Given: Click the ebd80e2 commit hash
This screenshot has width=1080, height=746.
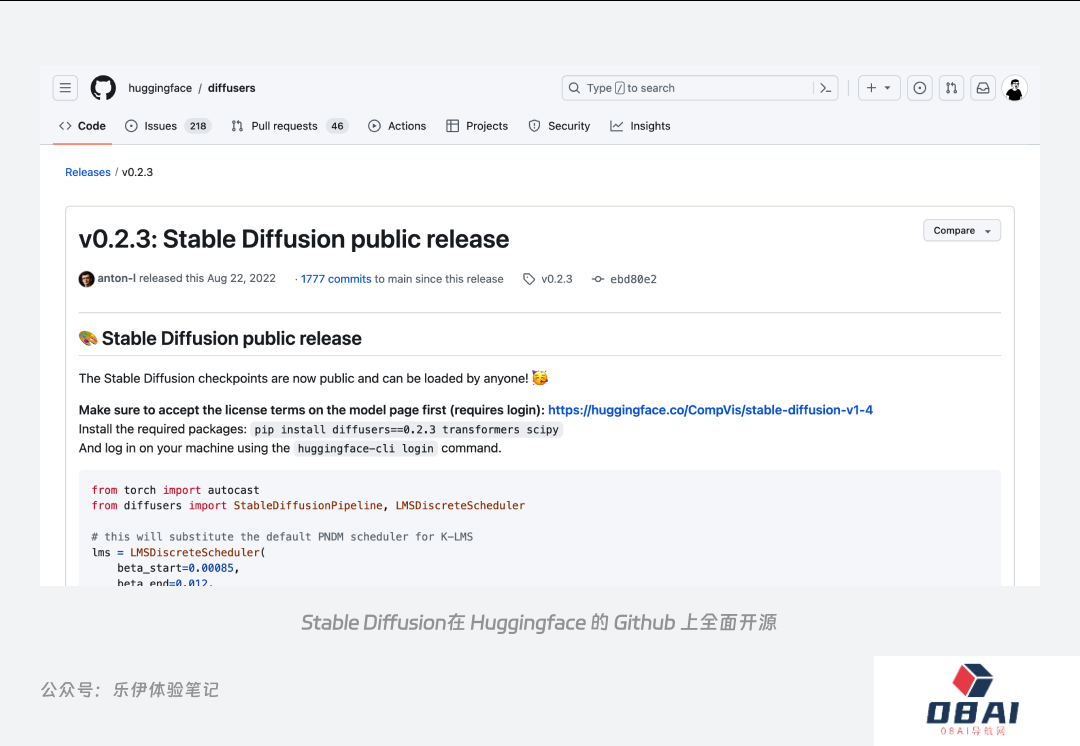Looking at the screenshot, I should click(633, 279).
